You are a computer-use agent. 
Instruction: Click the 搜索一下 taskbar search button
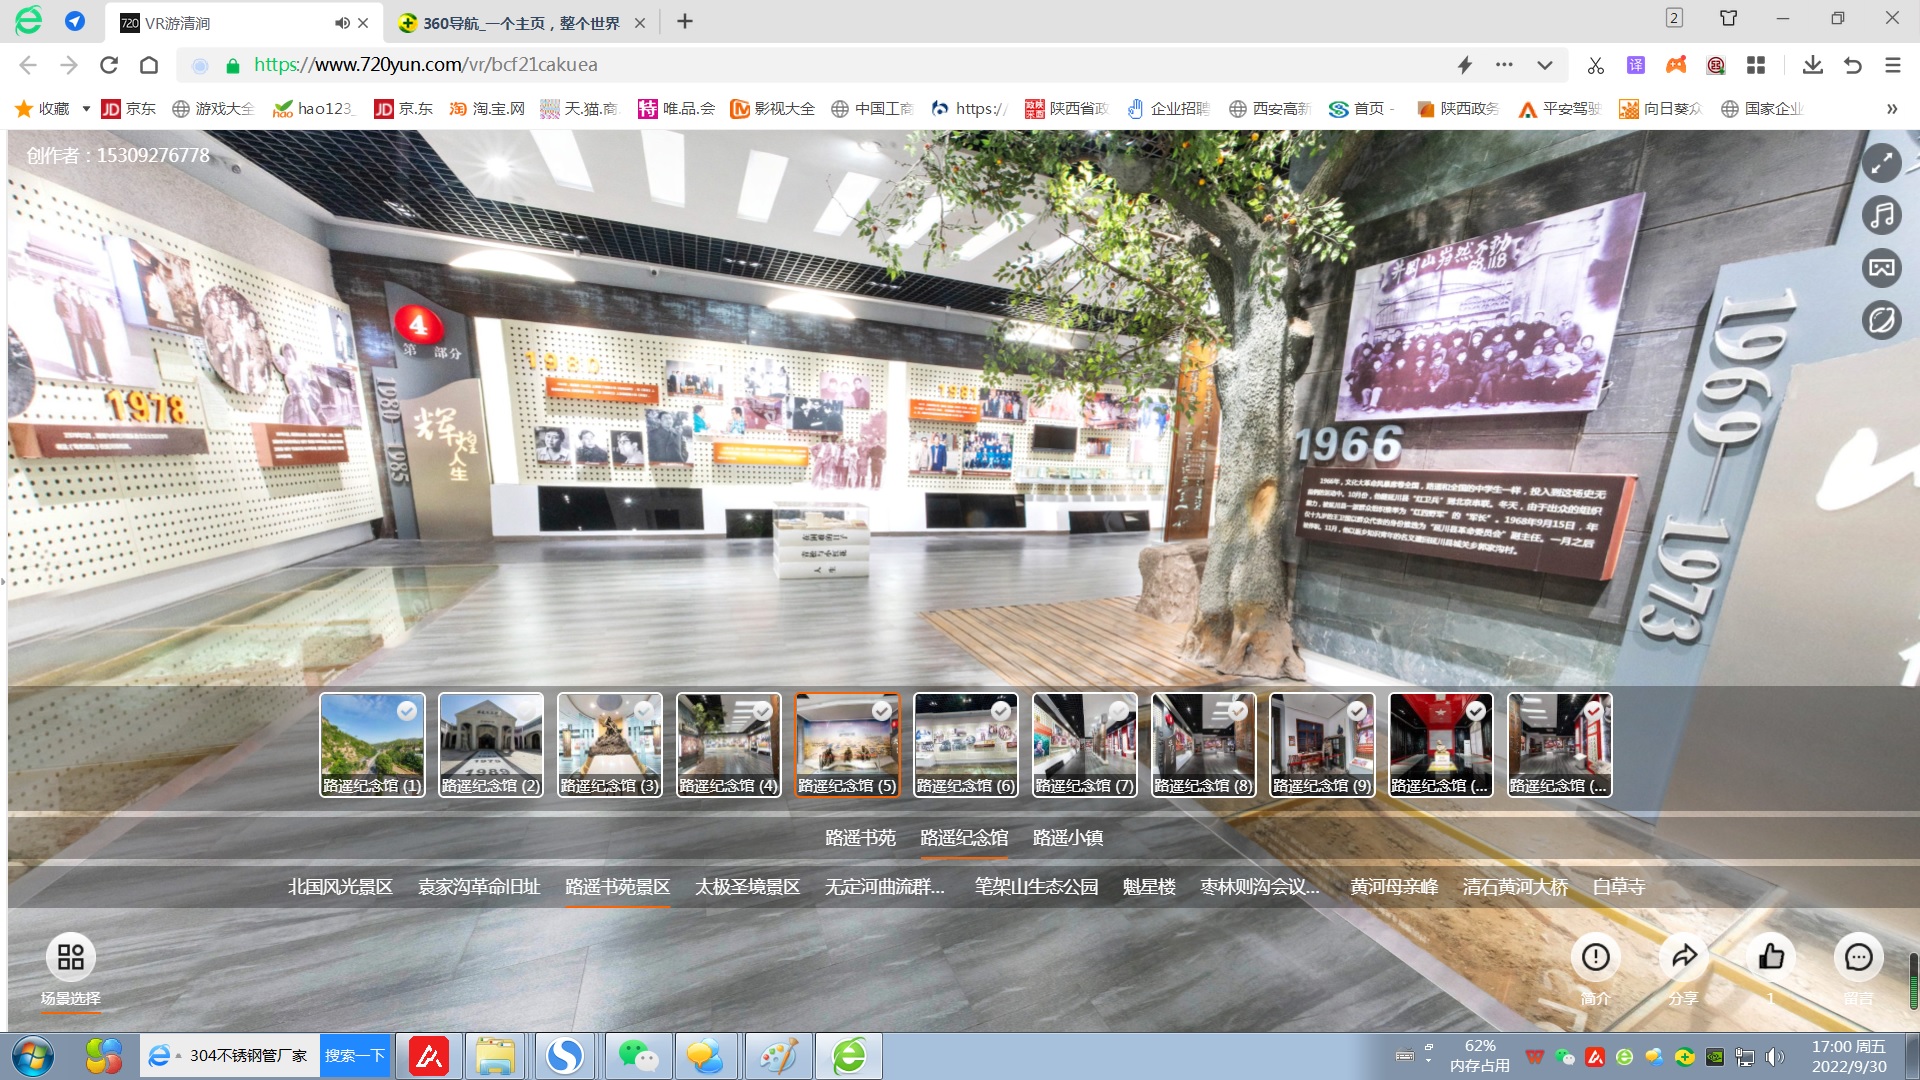[x=355, y=1056]
